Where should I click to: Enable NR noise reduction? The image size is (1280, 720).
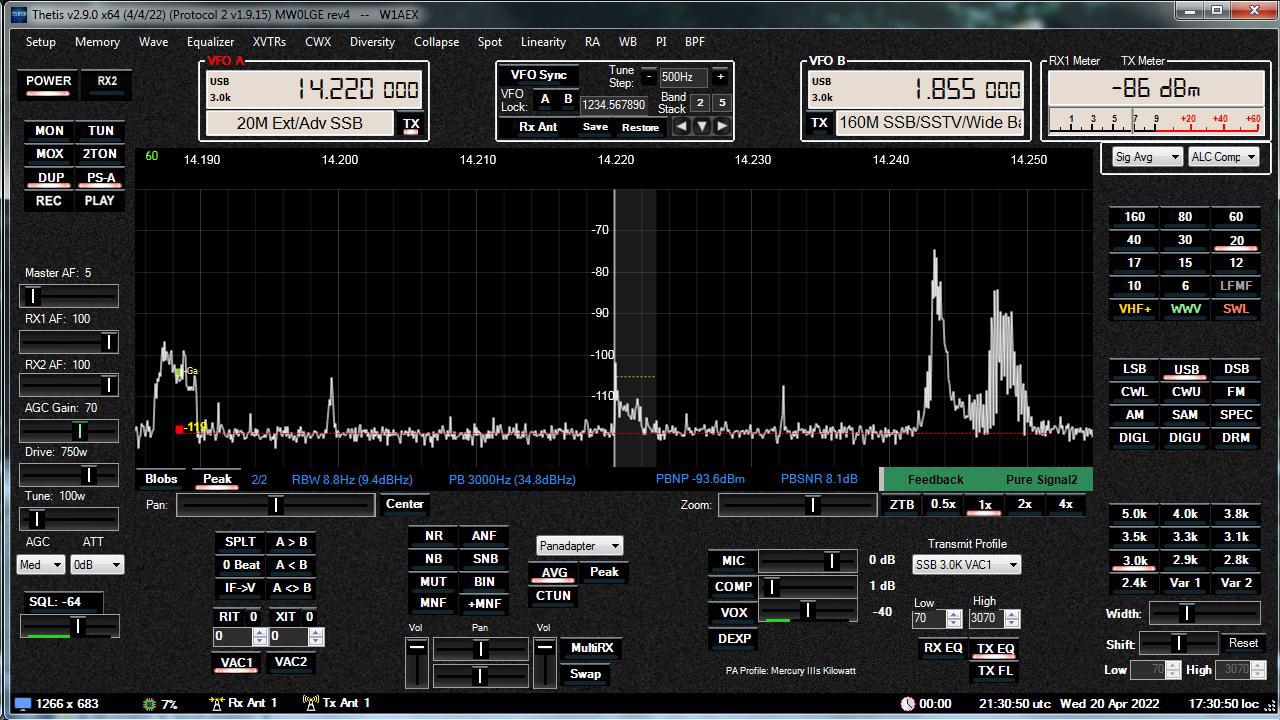click(x=433, y=536)
